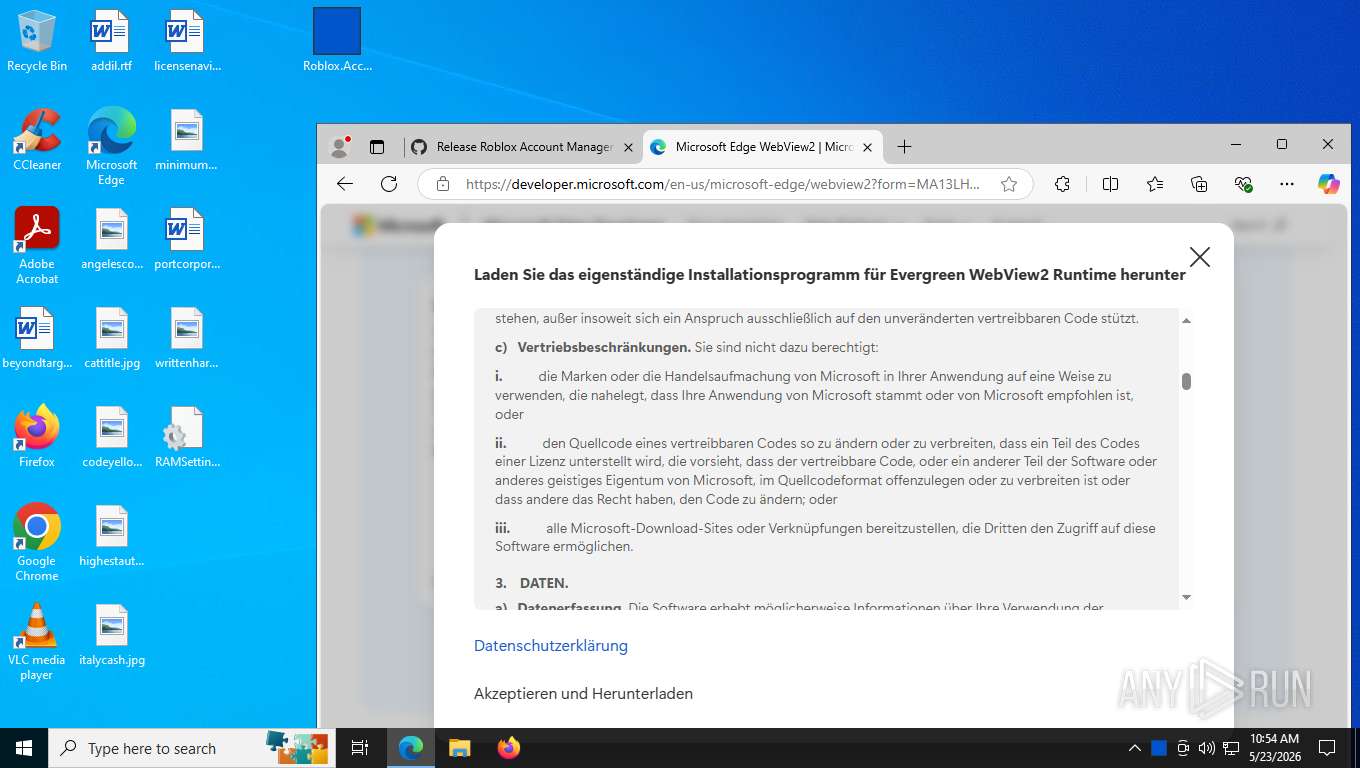Image resolution: width=1360 pixels, height=768 pixels.
Task: Click 'Vertriebsbeschränkungen.' text in license
Action: tap(604, 348)
